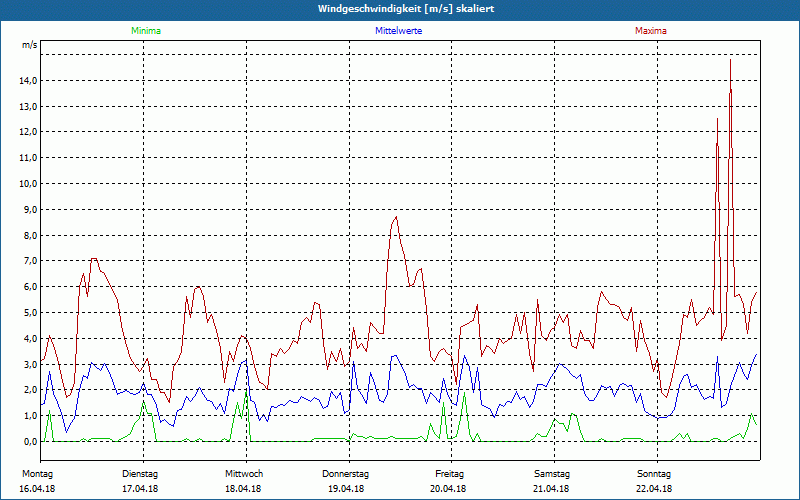The width and height of the screenshot is (800, 500).
Task: Click the date 22.04.18
Action: (654, 489)
